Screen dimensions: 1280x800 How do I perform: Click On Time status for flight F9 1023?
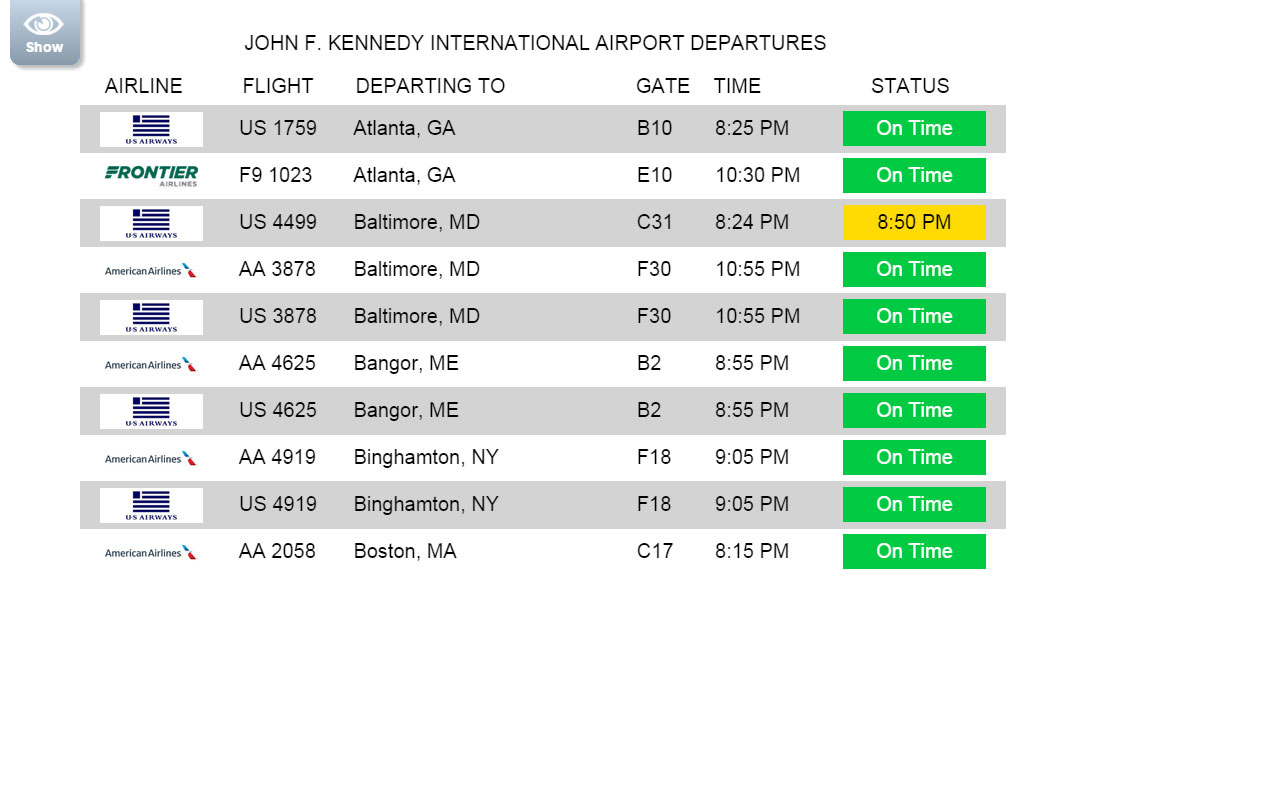click(914, 175)
